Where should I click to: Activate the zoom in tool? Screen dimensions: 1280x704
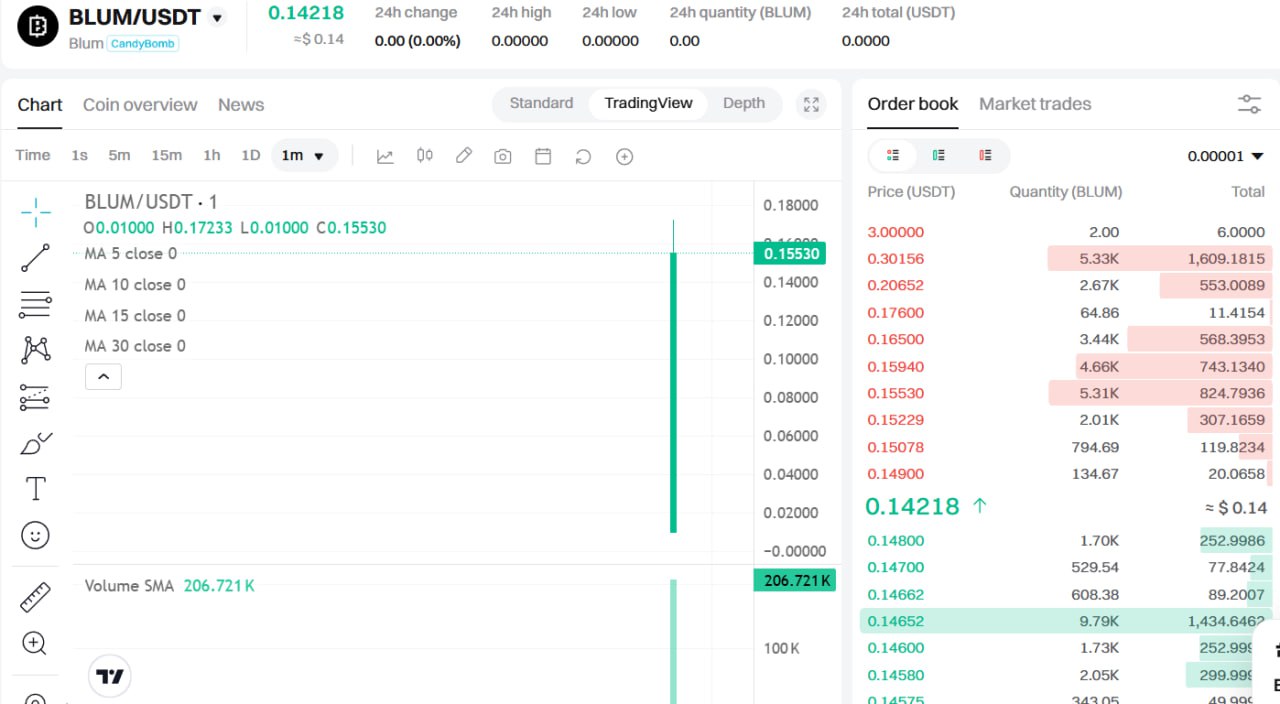pyautogui.click(x=35, y=643)
